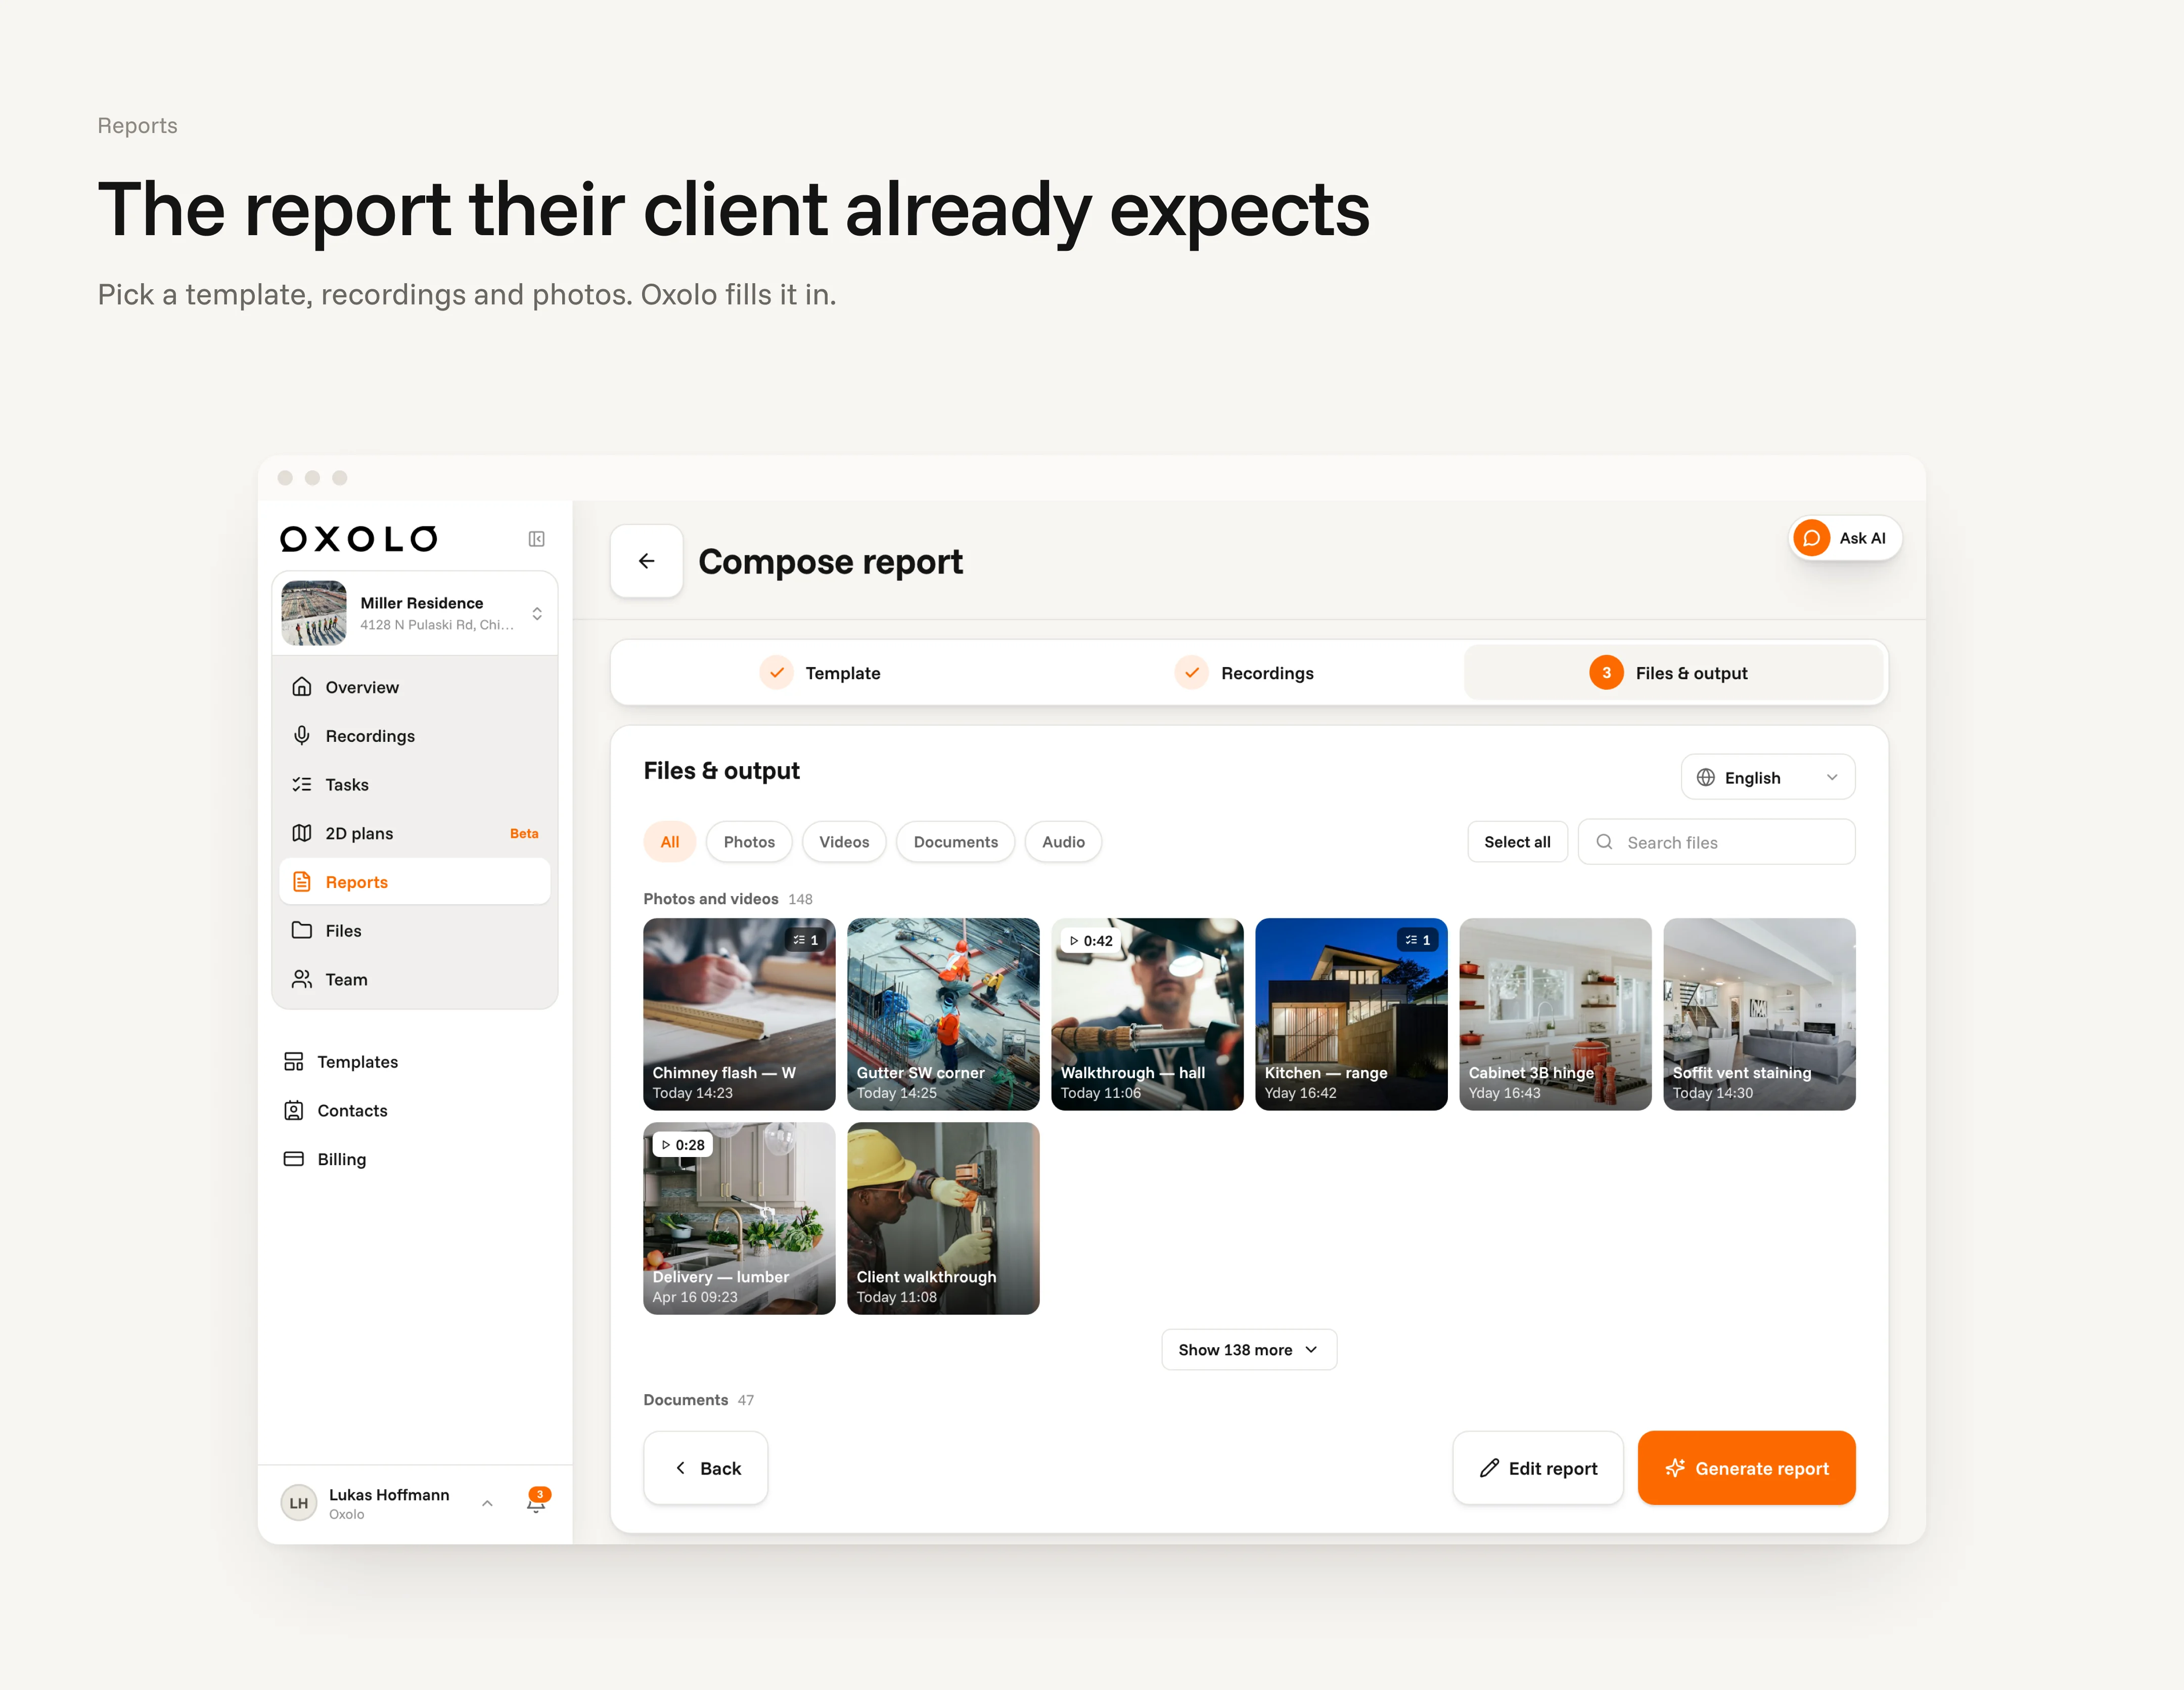This screenshot has width=2184, height=1690.
Task: Open Contacts in the sidebar
Action: tap(415, 1111)
